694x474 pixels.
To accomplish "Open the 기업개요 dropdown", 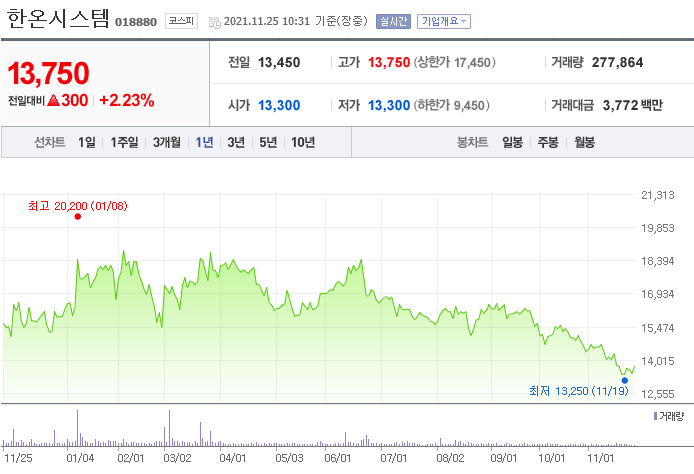I will pos(444,21).
